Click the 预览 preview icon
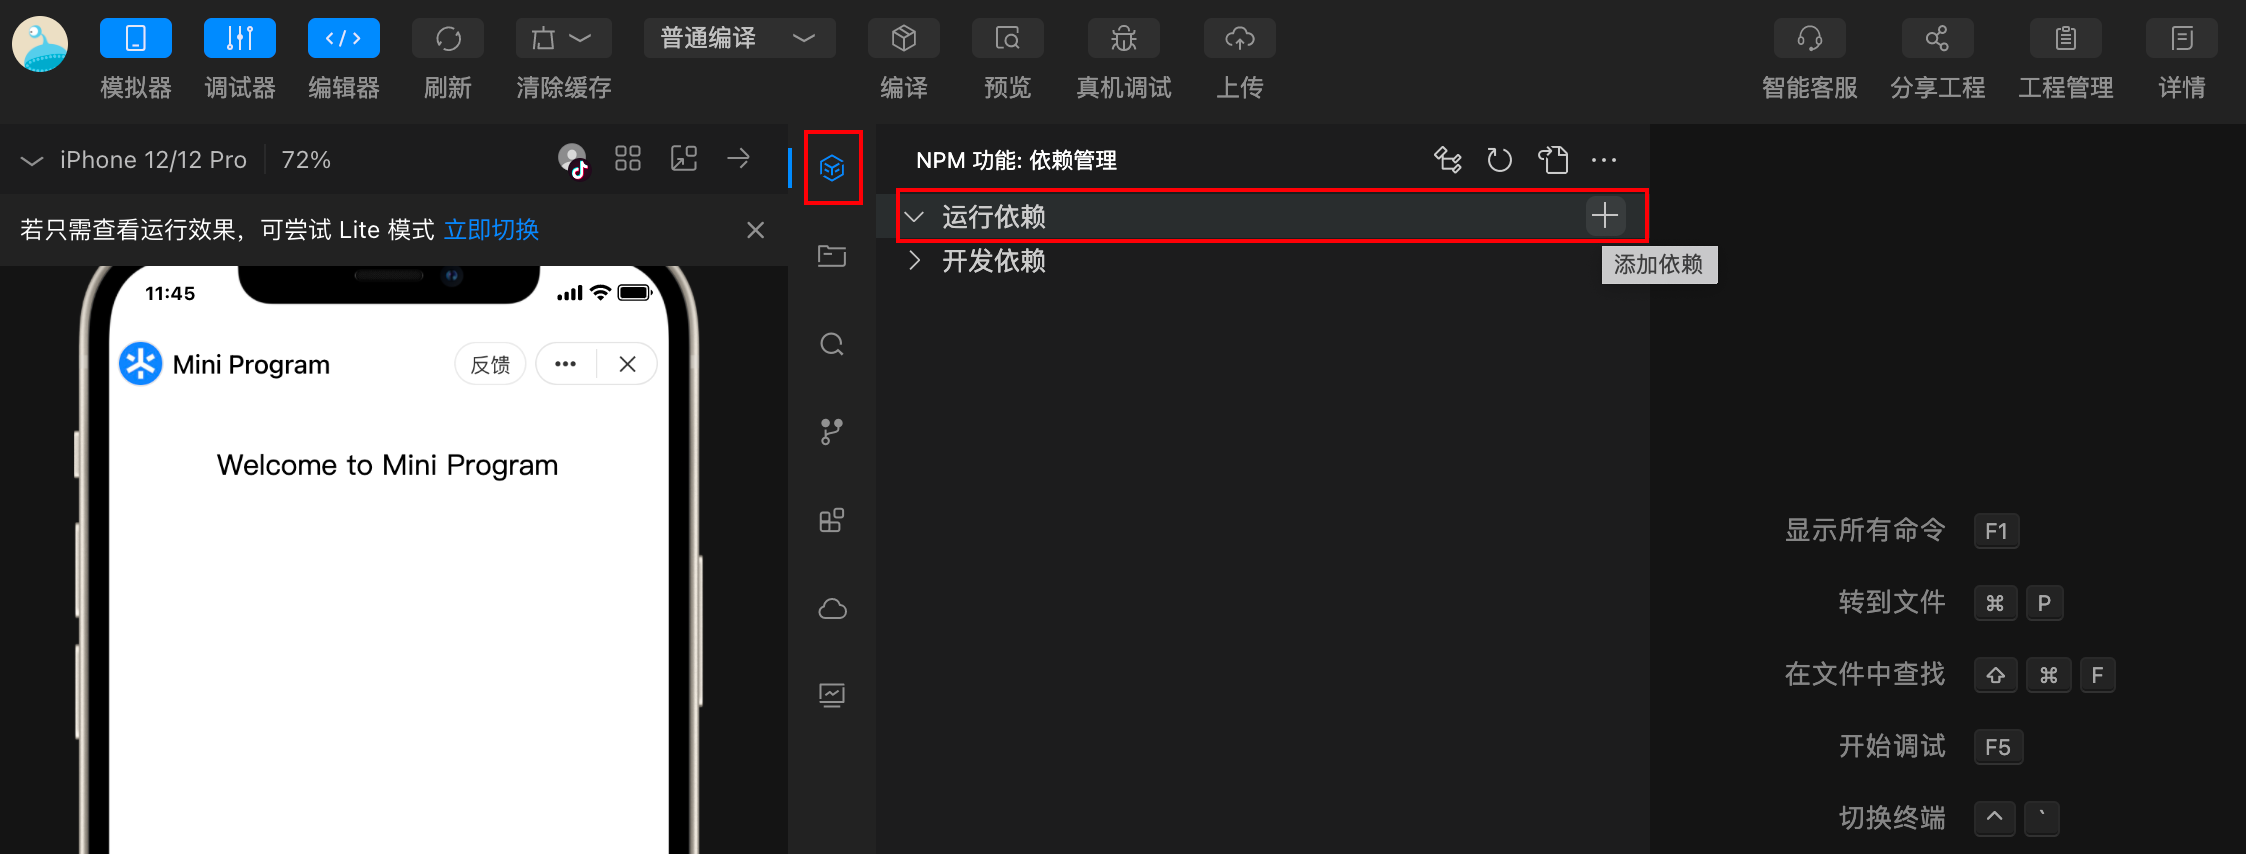The image size is (2246, 854). 1008,39
